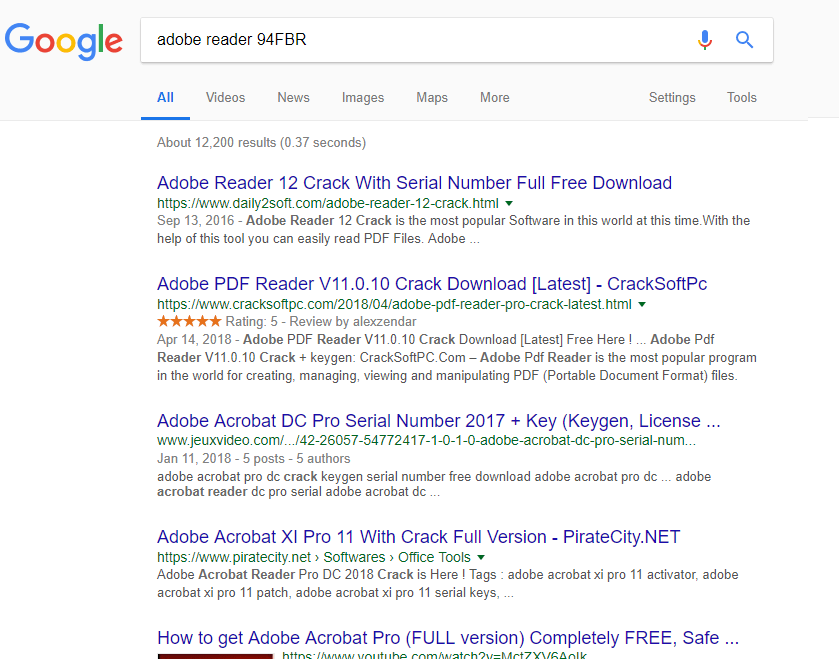The width and height of the screenshot is (839, 659).
Task: Expand dropdown arrow after piratecity.net breadcrumb
Action: coord(481,557)
